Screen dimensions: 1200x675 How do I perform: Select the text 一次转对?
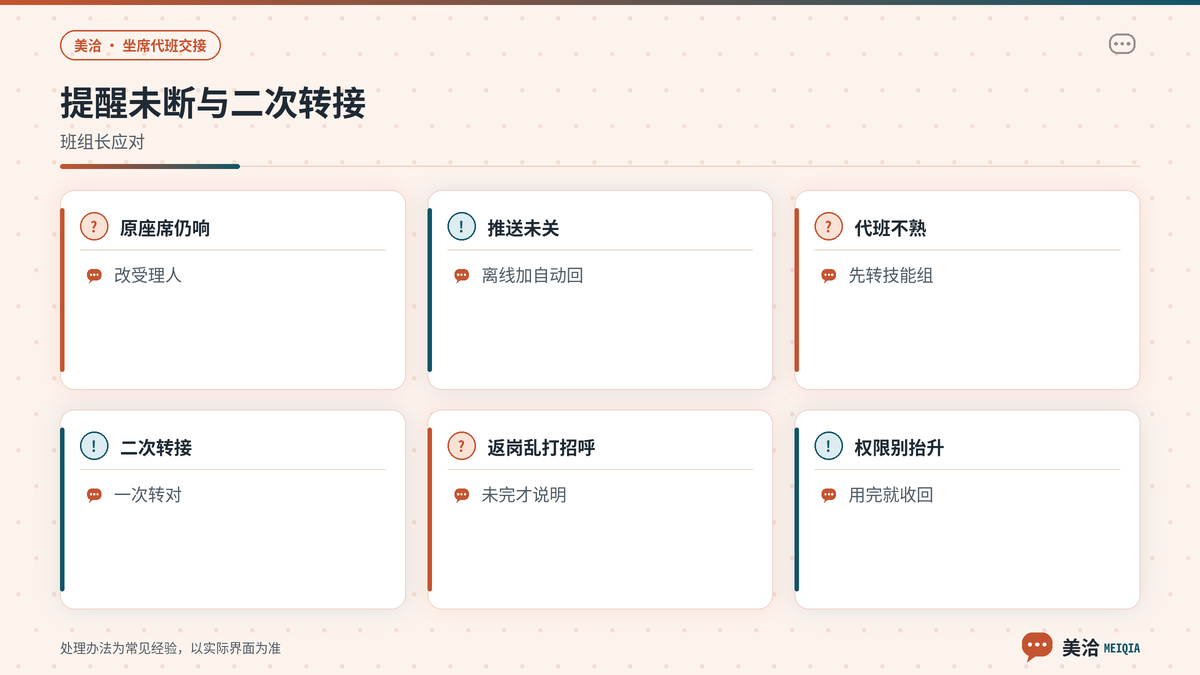[148, 495]
